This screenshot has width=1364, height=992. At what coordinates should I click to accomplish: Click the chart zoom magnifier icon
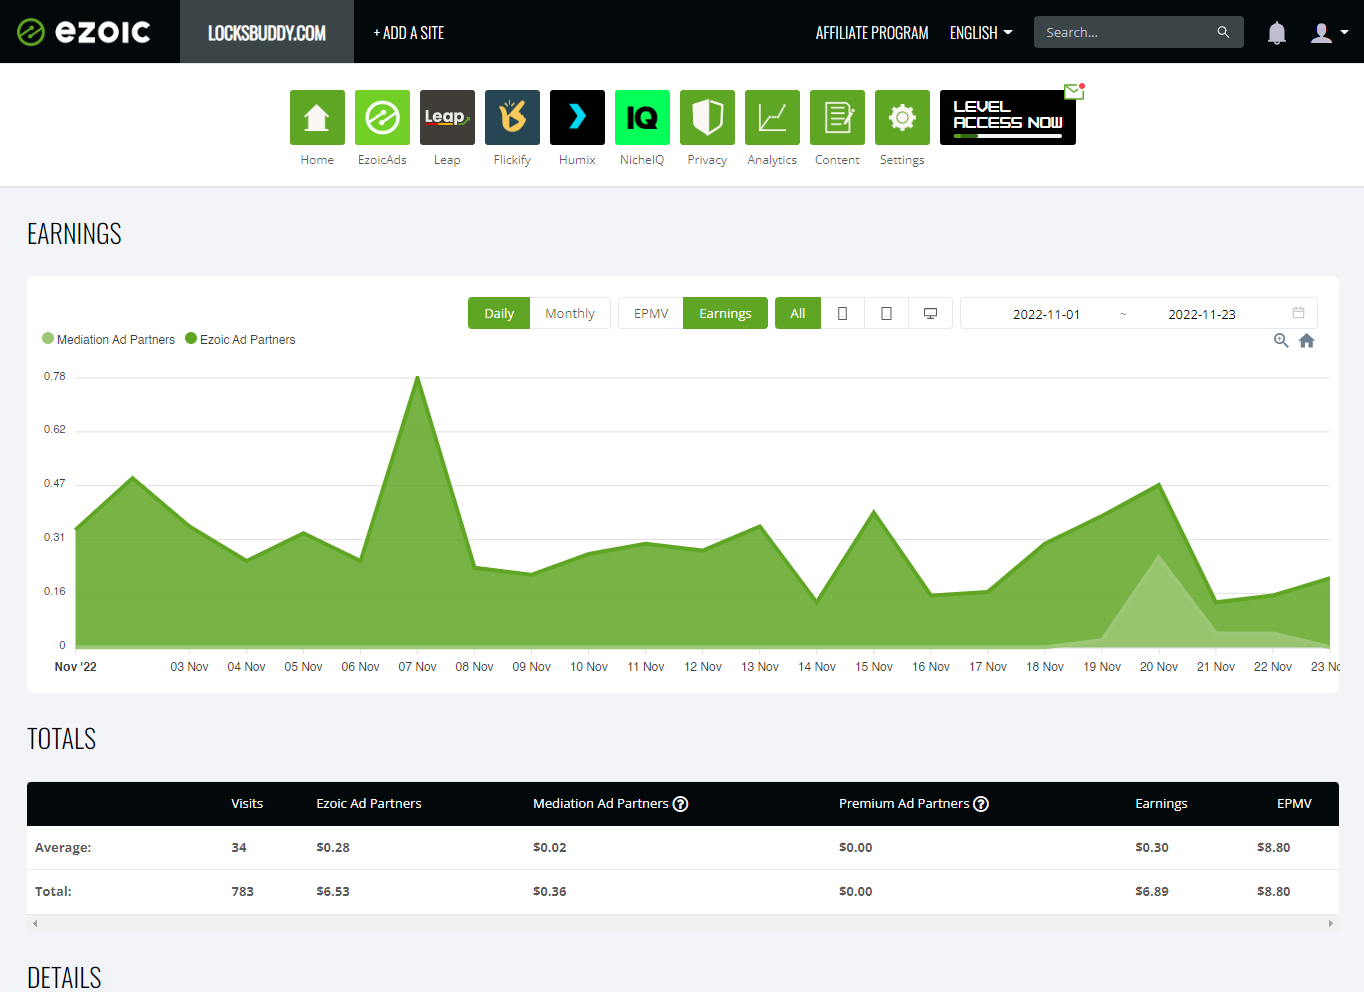[x=1281, y=341]
